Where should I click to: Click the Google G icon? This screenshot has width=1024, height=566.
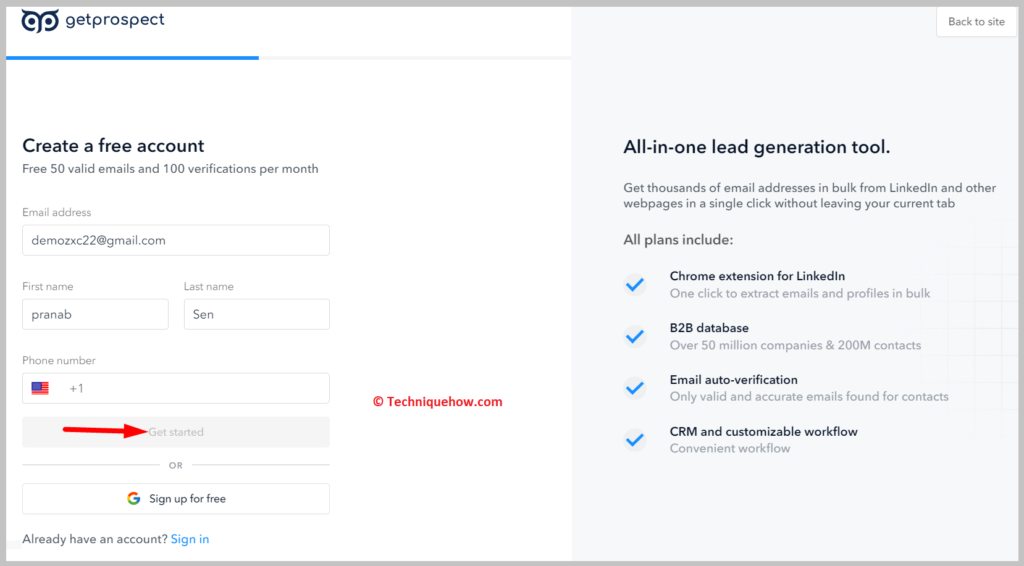[134, 499]
